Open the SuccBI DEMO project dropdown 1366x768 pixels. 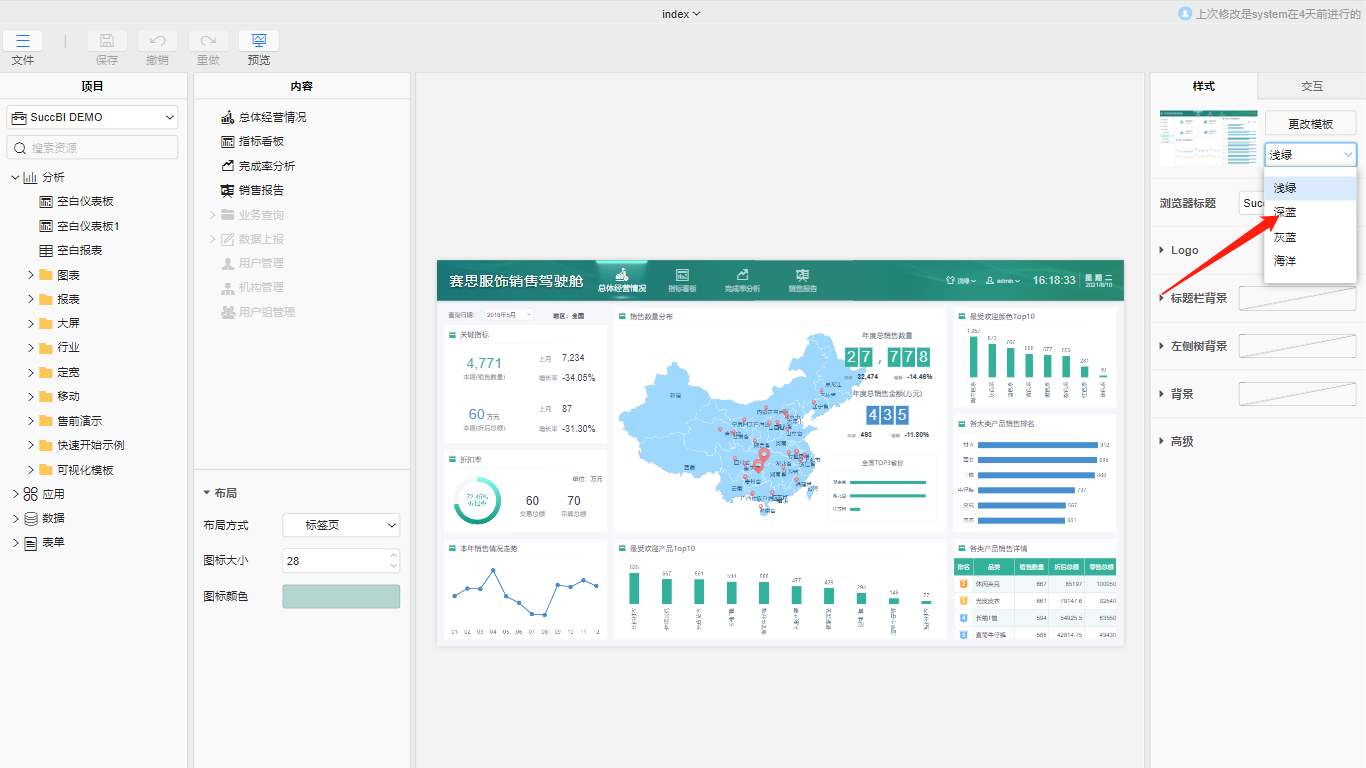coord(92,117)
